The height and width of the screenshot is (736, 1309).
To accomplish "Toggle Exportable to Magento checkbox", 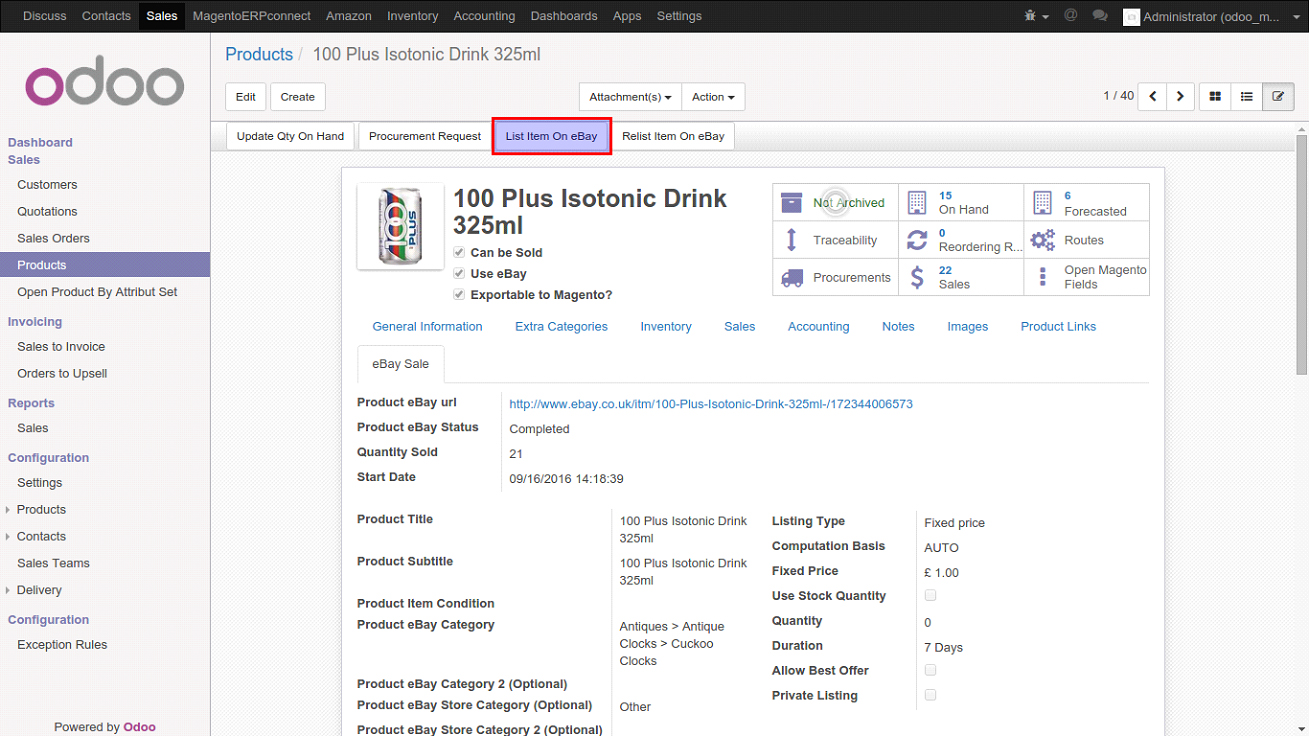I will tap(459, 295).
